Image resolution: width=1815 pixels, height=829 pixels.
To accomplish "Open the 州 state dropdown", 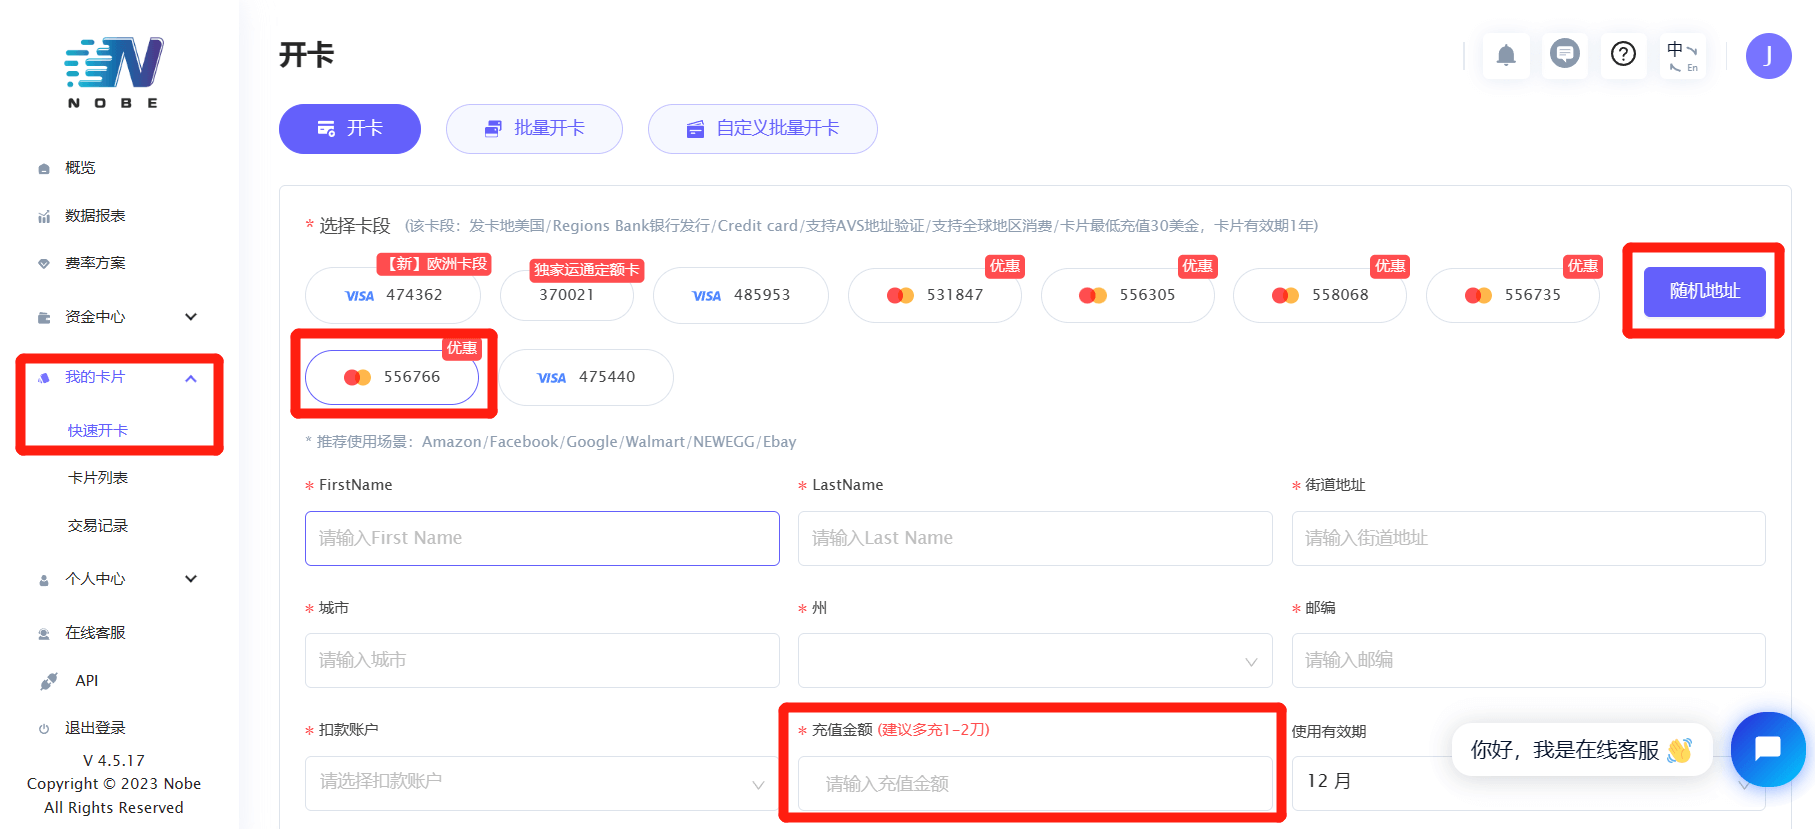I will (x=1035, y=660).
